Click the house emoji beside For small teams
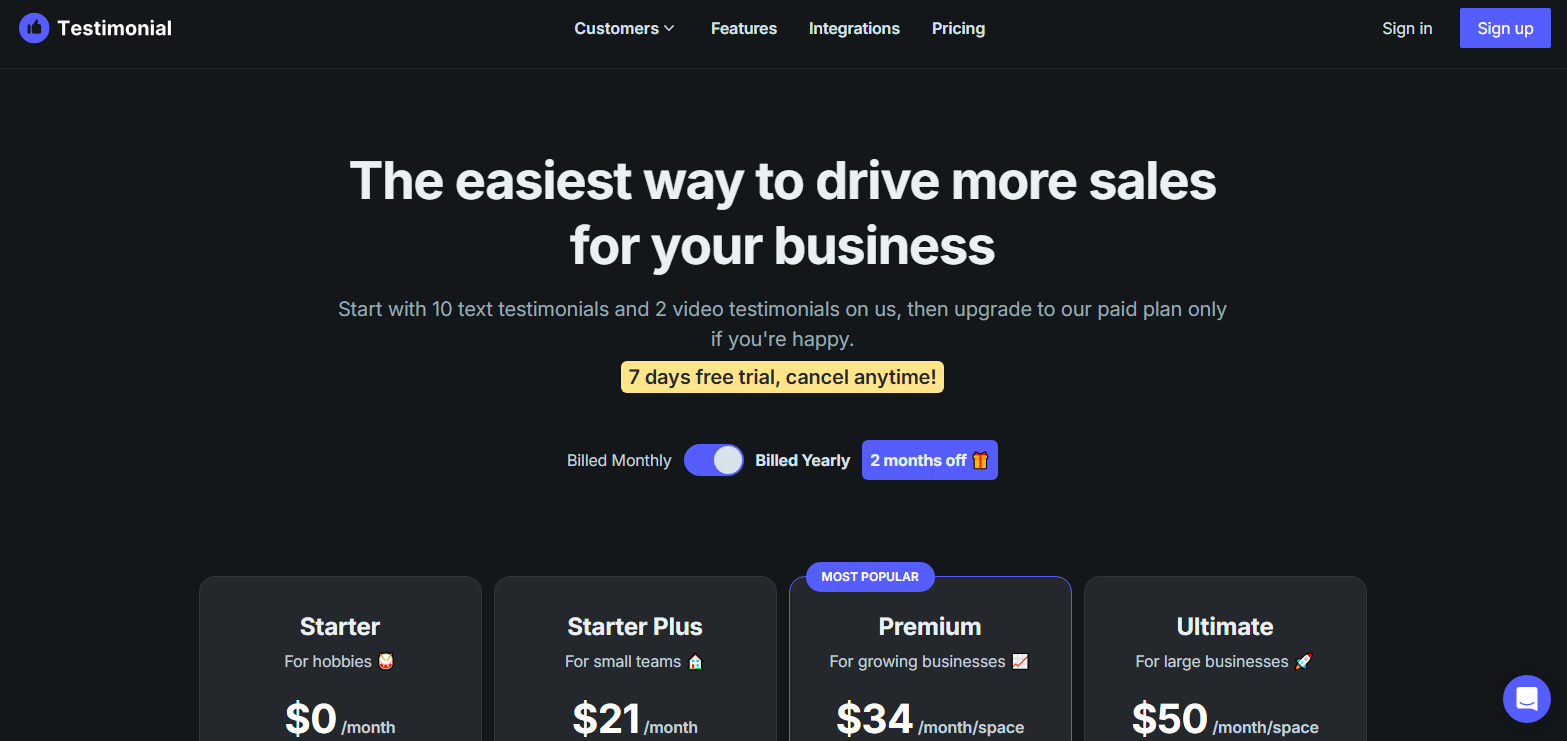The image size is (1567, 741). point(695,661)
